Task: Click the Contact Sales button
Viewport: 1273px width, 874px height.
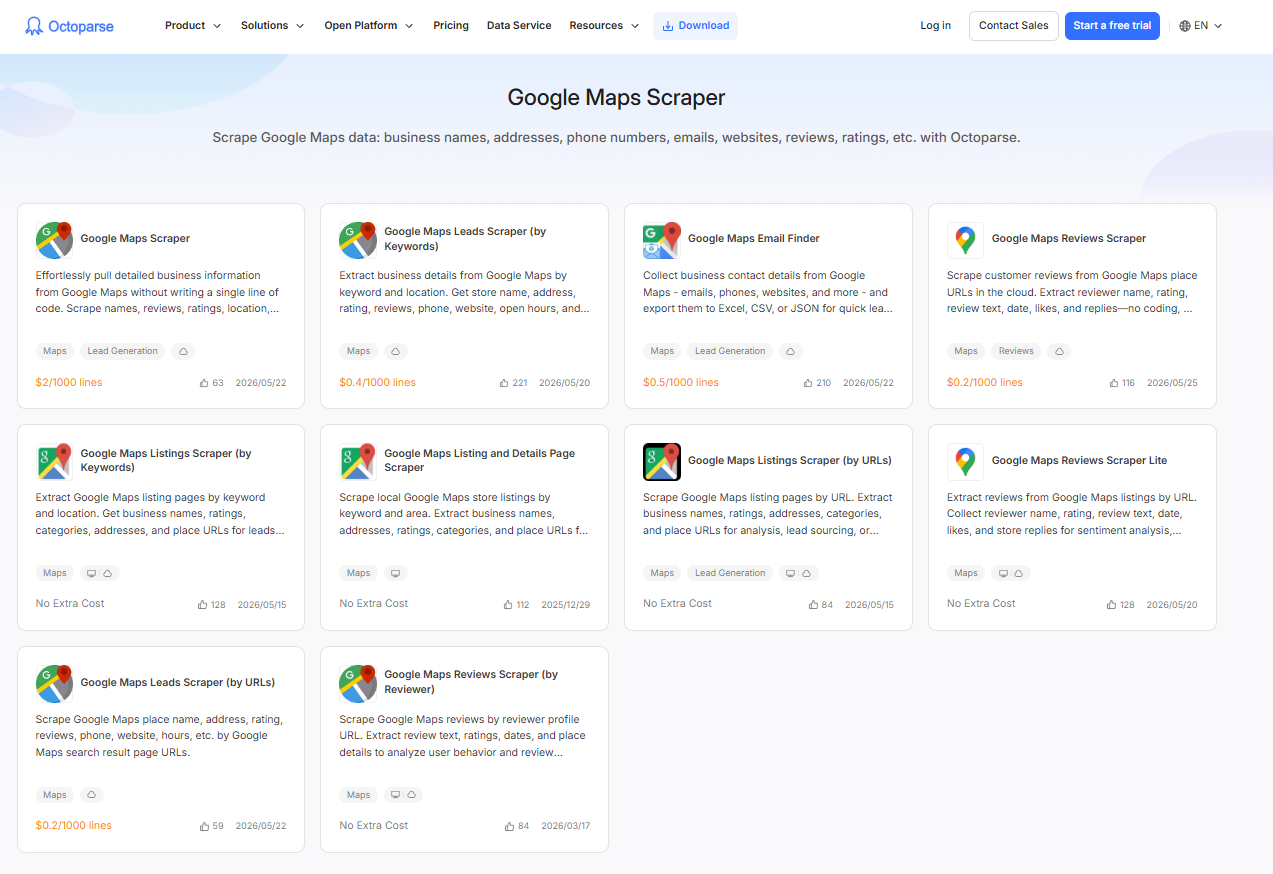Action: 1014,26
